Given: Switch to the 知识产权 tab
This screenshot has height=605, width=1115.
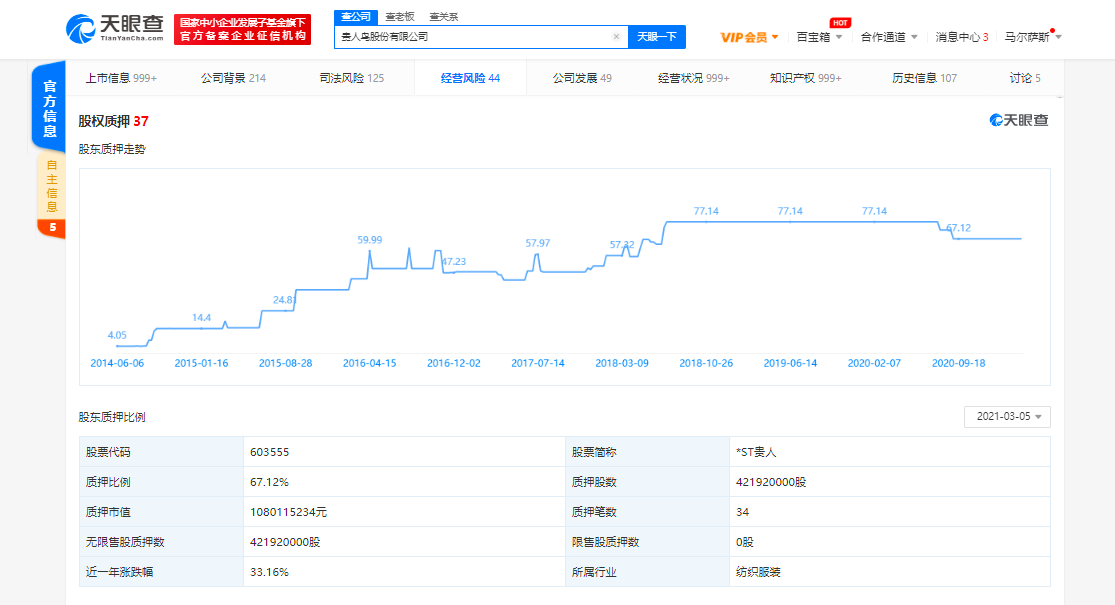Looking at the screenshot, I should point(805,78).
